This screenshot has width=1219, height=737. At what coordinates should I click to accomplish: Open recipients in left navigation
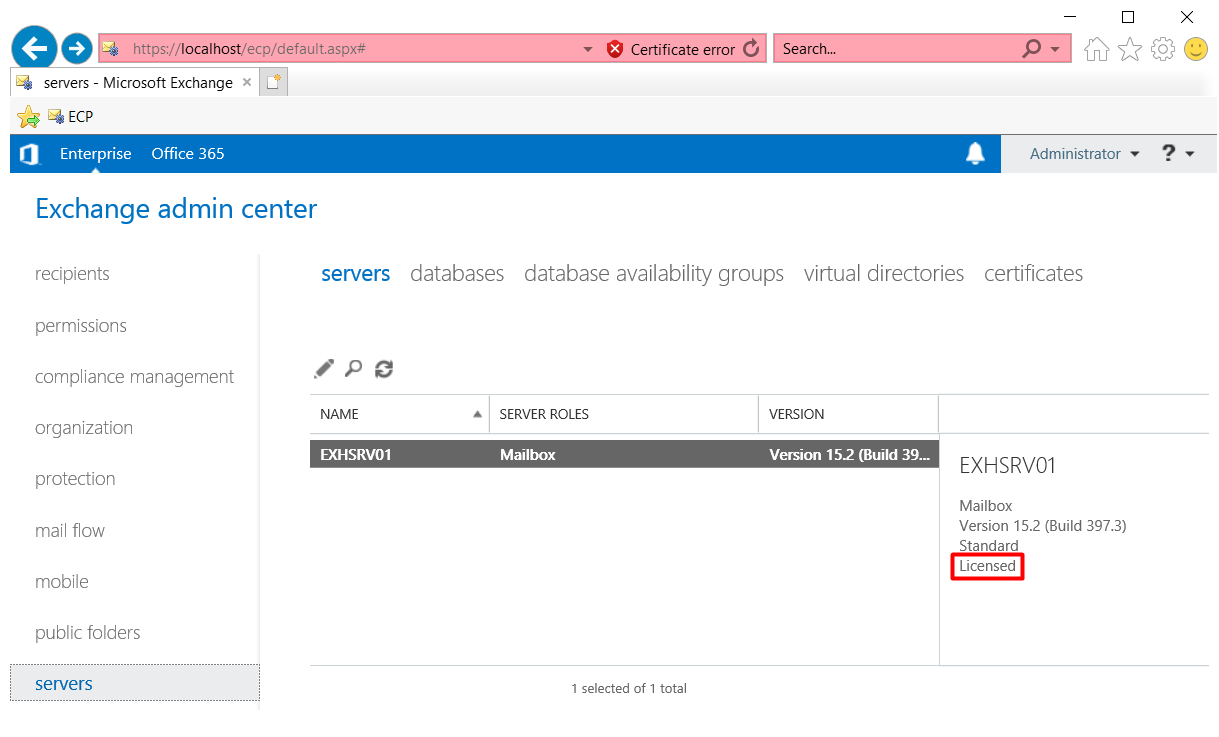72,274
